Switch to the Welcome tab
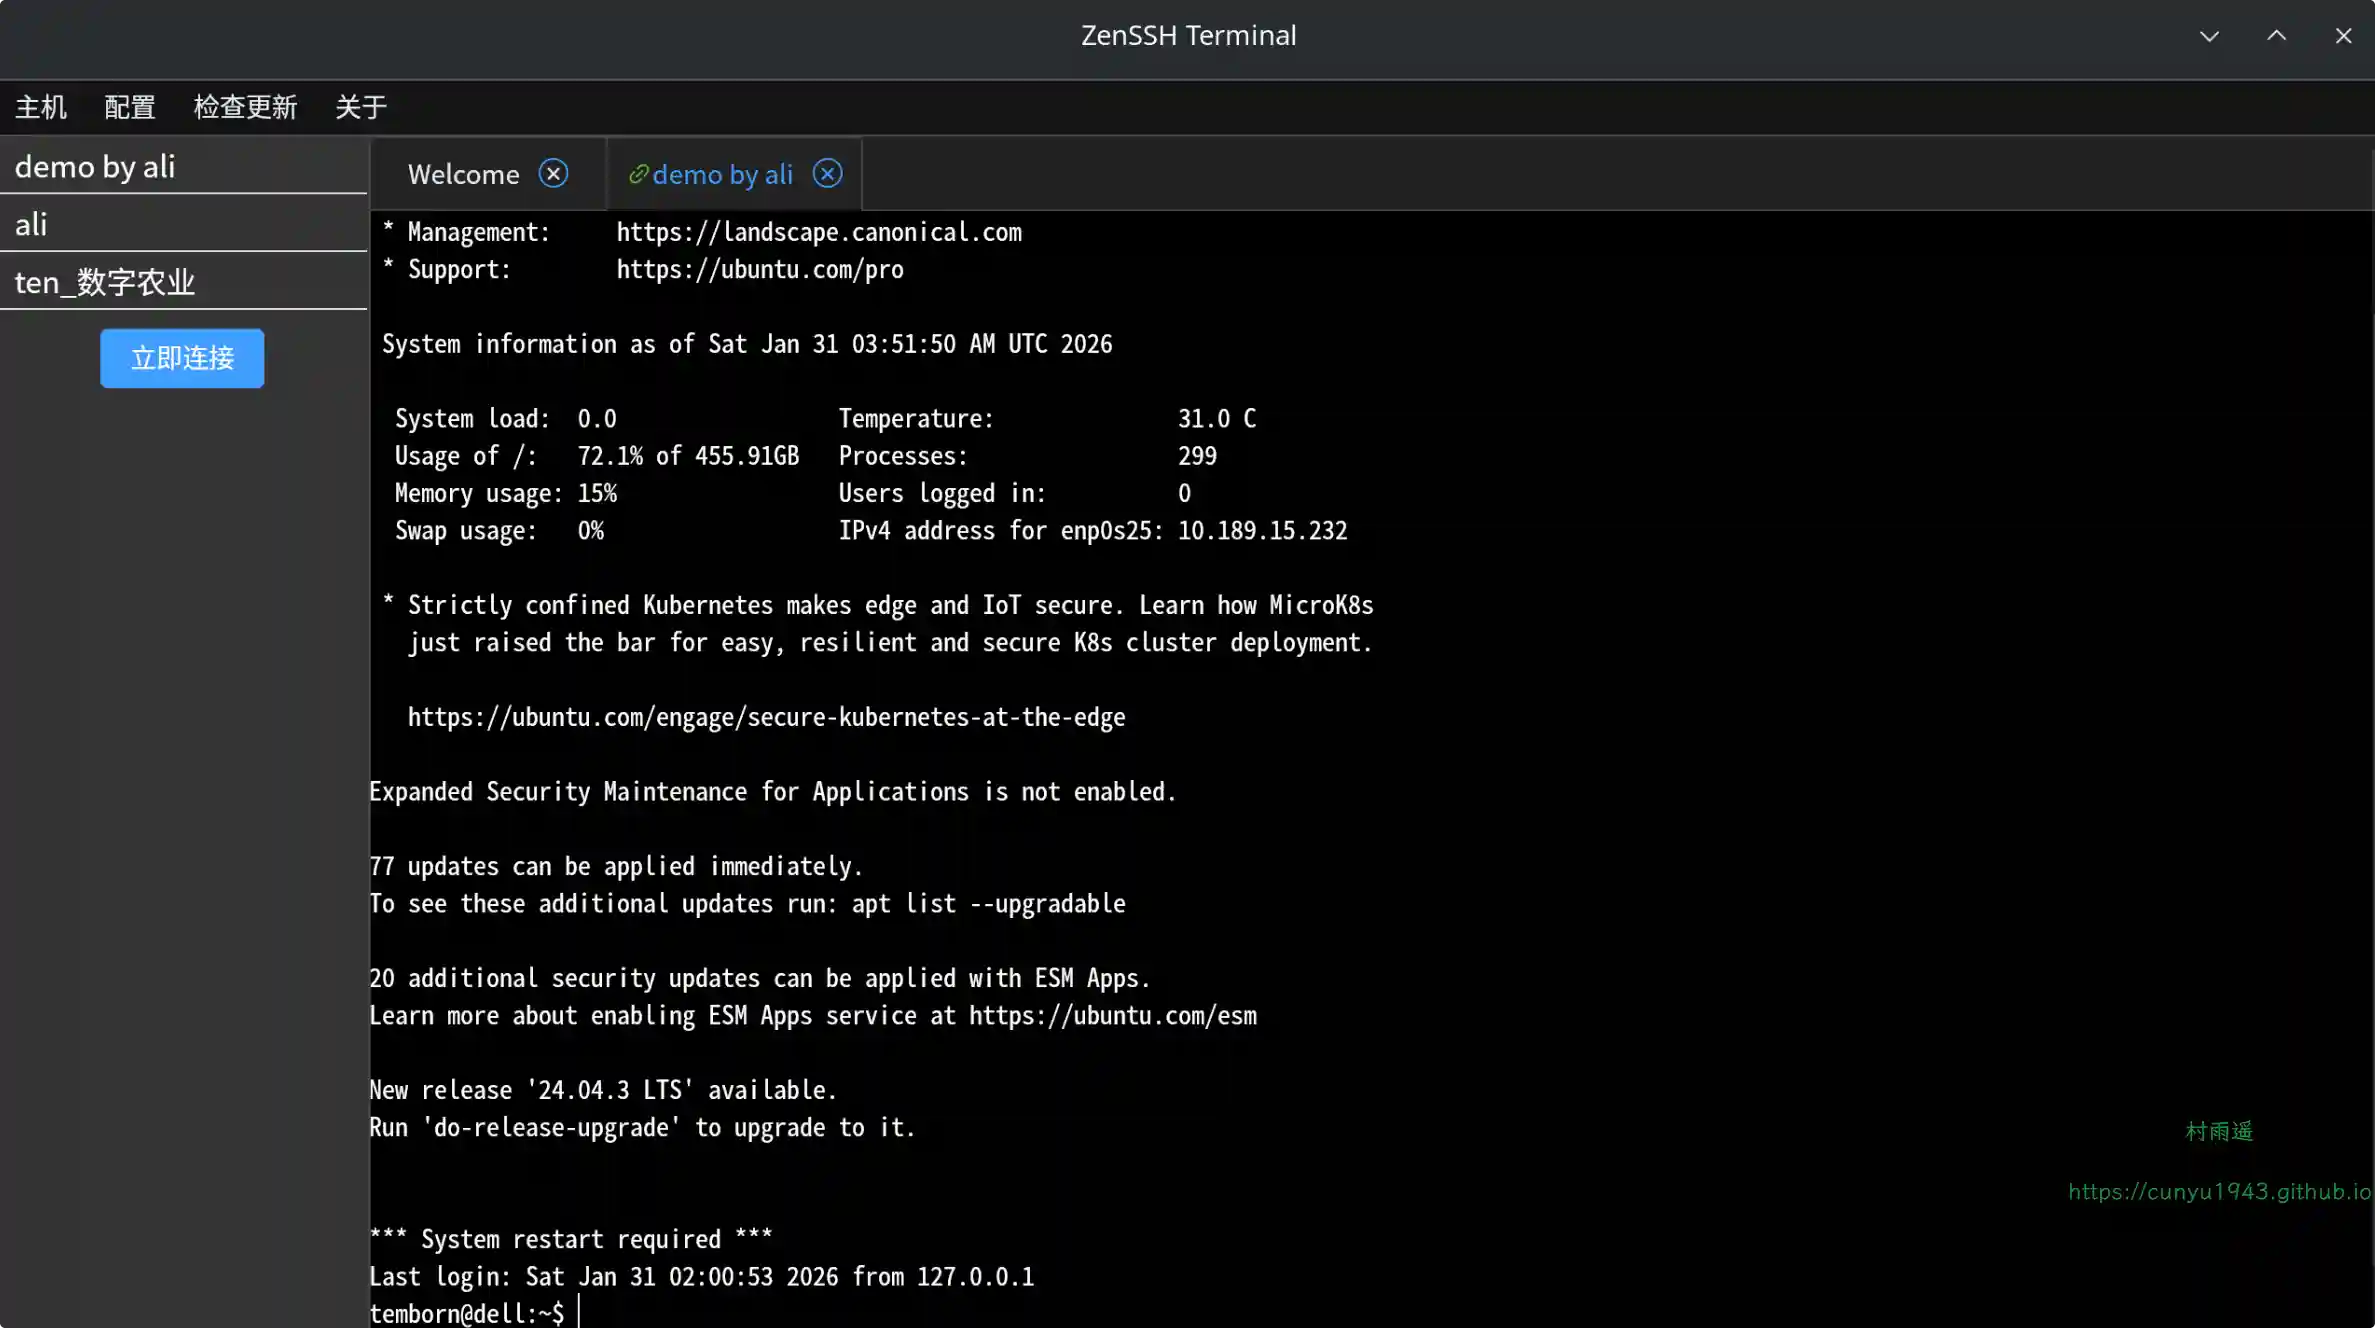 tap(463, 175)
